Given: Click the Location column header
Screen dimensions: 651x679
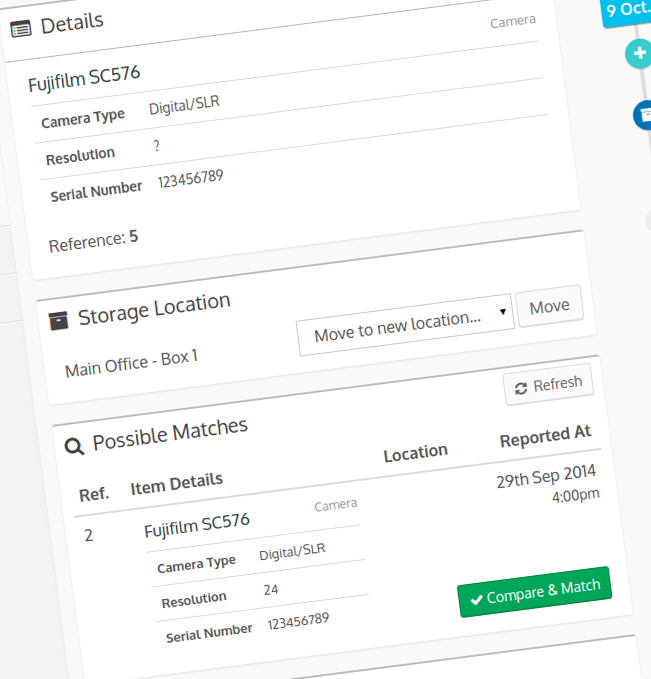Looking at the screenshot, I should (416, 453).
